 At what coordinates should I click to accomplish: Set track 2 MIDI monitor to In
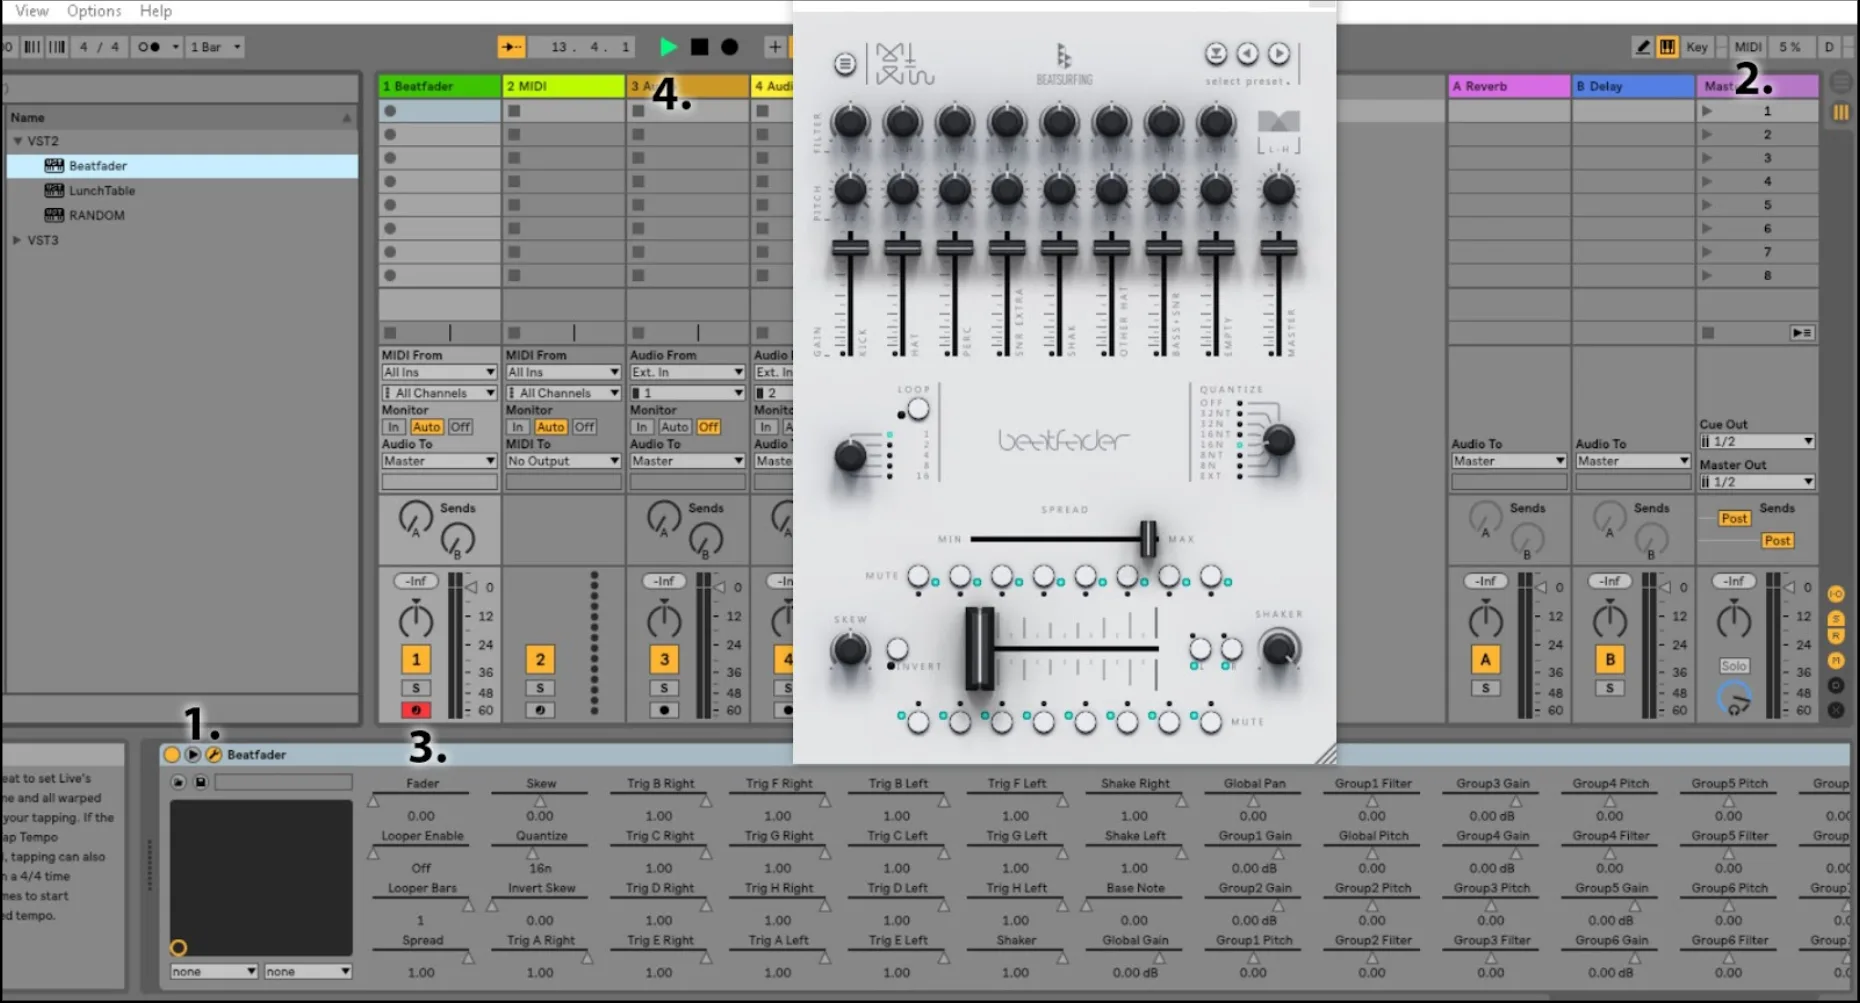click(517, 427)
